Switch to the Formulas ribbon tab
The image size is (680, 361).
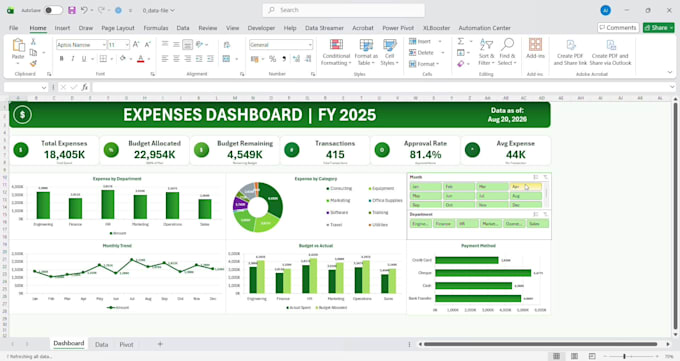[x=156, y=28]
